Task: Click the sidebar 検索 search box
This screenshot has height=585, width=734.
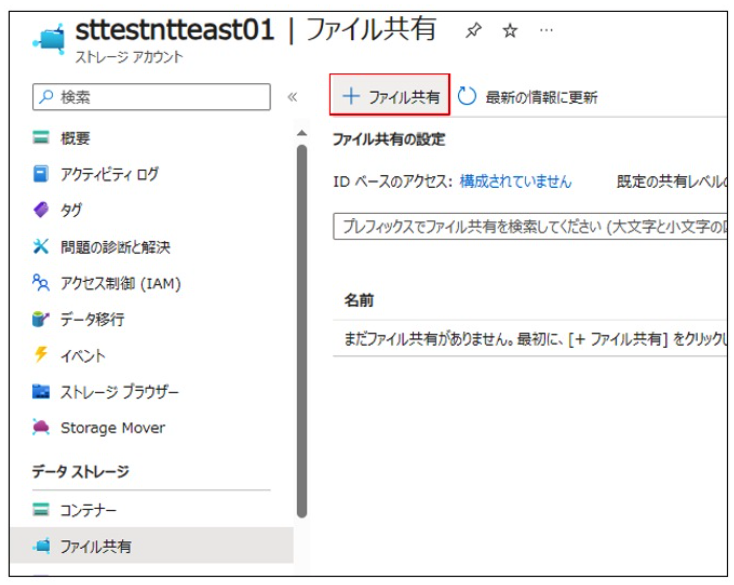Action: 150,97
